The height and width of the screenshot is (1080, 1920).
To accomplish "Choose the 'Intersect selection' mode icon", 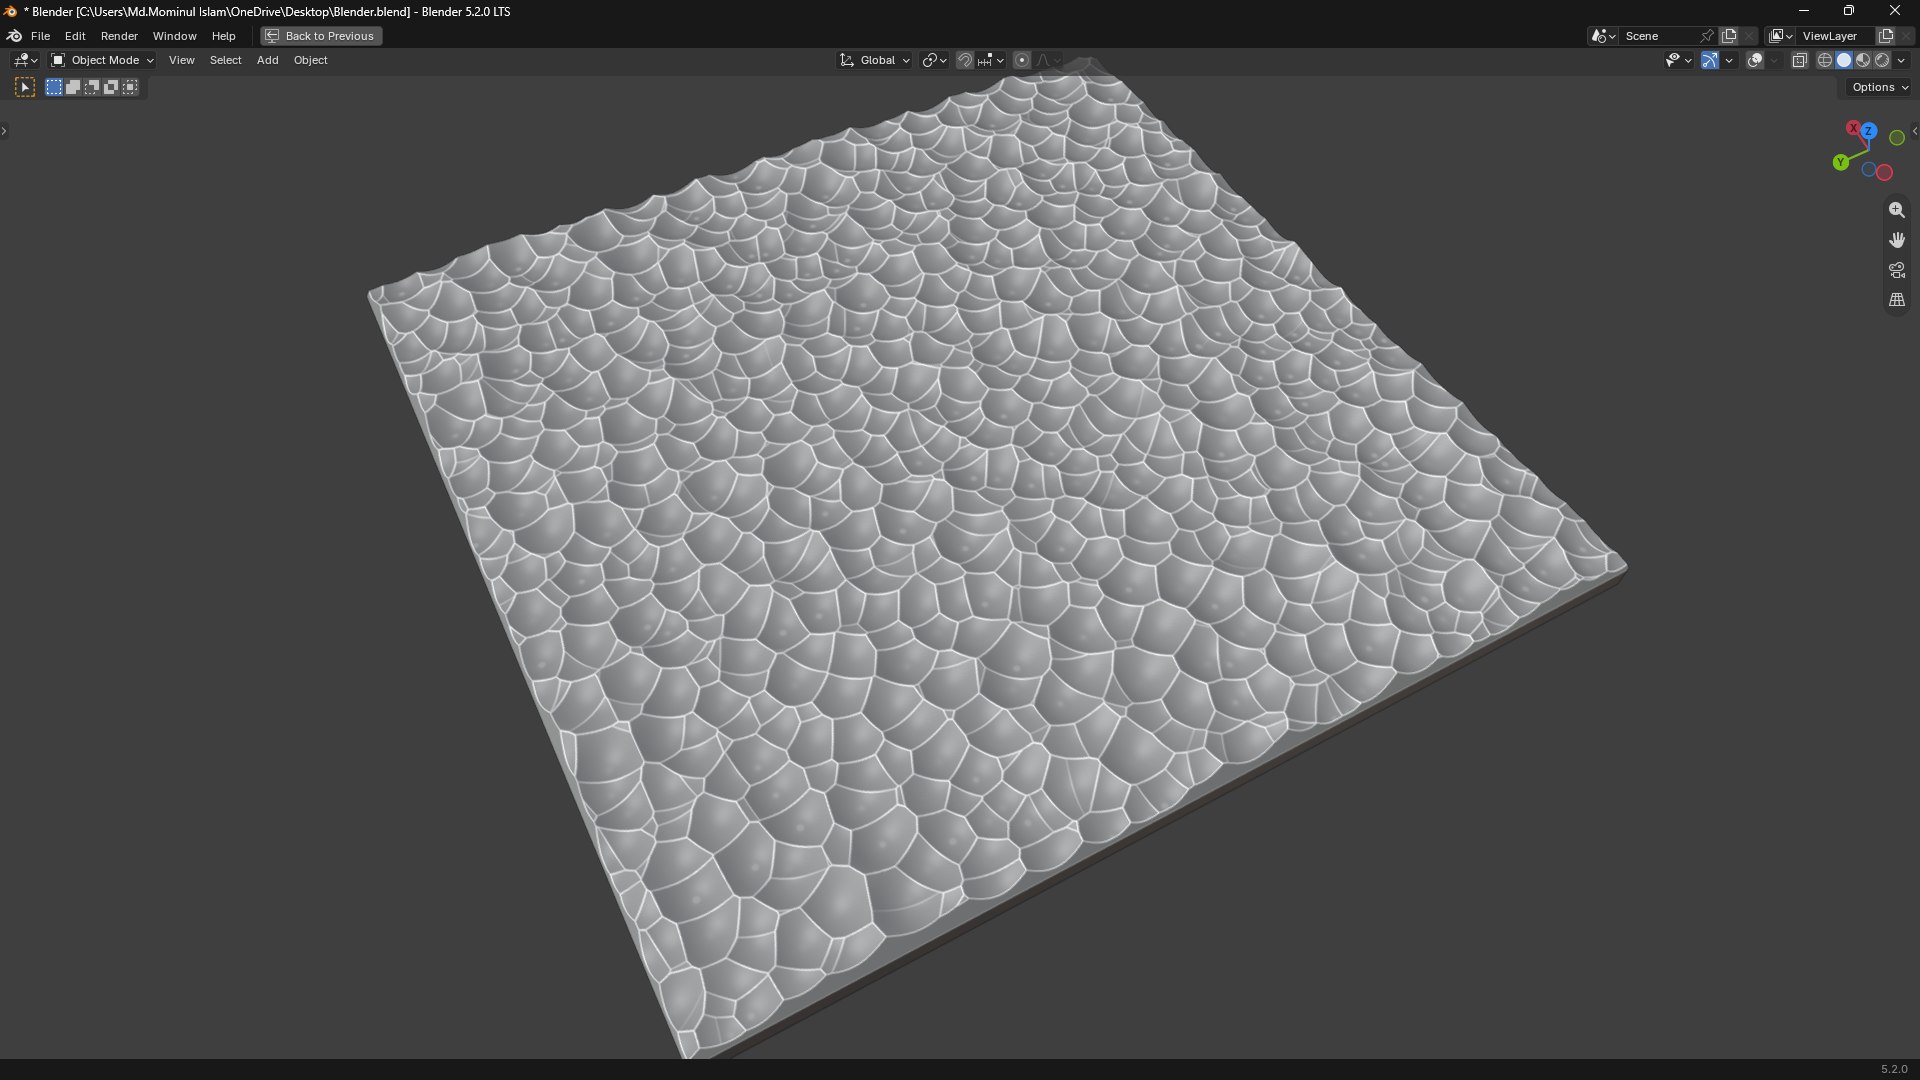I will click(x=130, y=88).
